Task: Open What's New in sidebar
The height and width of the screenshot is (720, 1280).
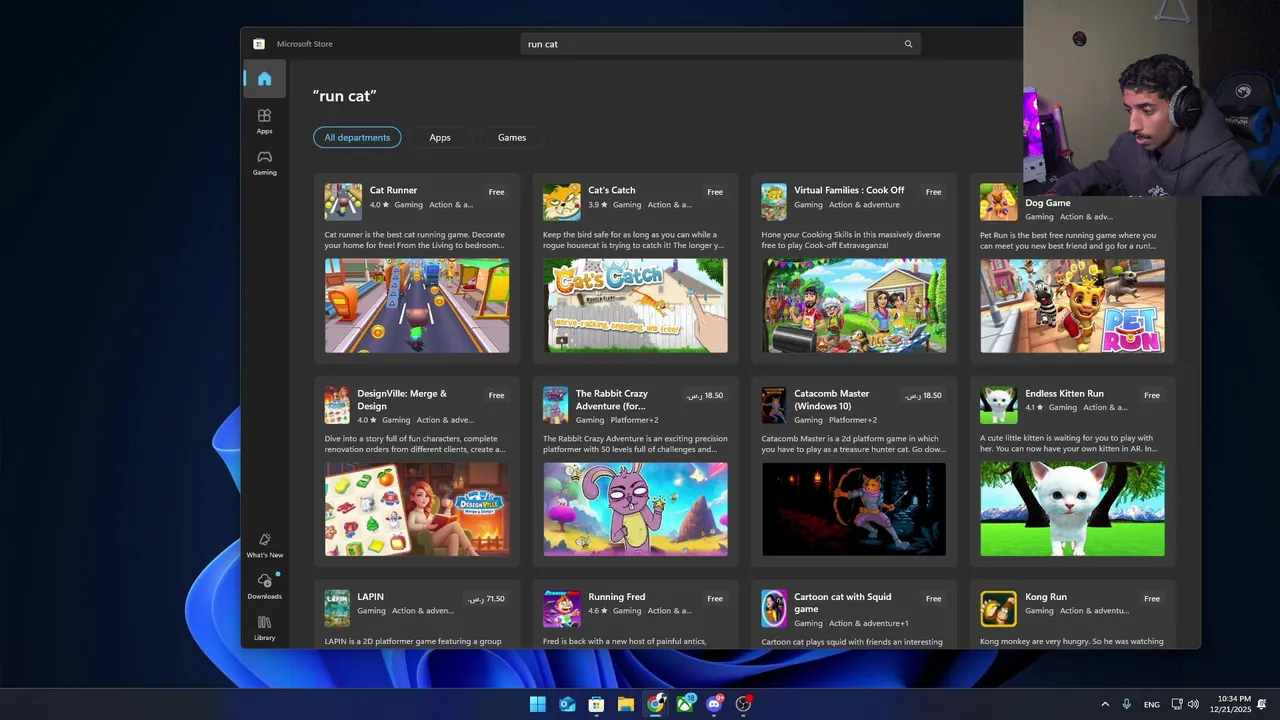Action: (264, 545)
